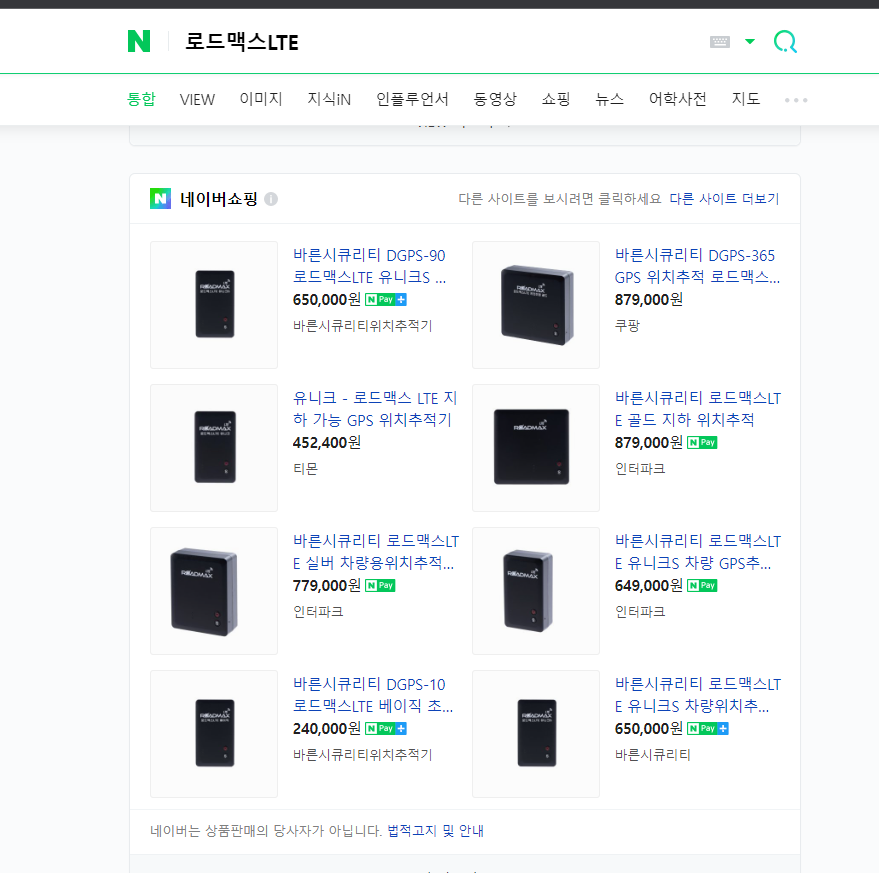Image resolution: width=879 pixels, height=873 pixels.
Task: Click 인터파크 seller under the 649,000원 listing
Action: [x=640, y=611]
